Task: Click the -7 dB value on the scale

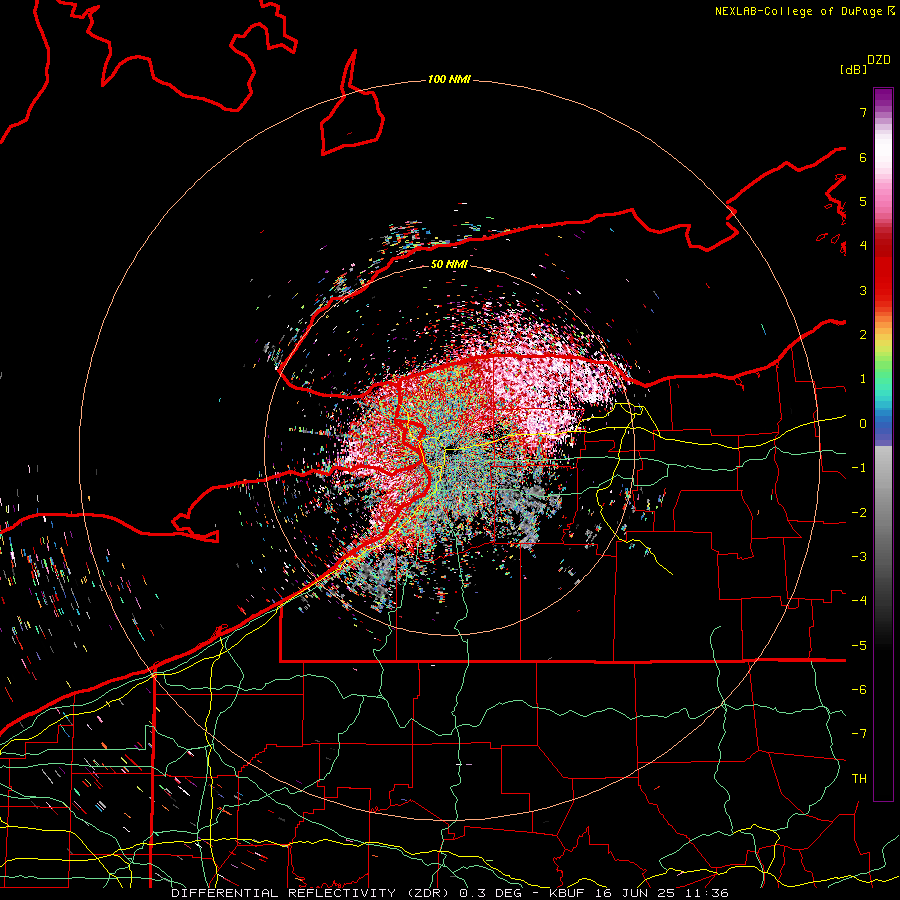Action: coord(859,734)
